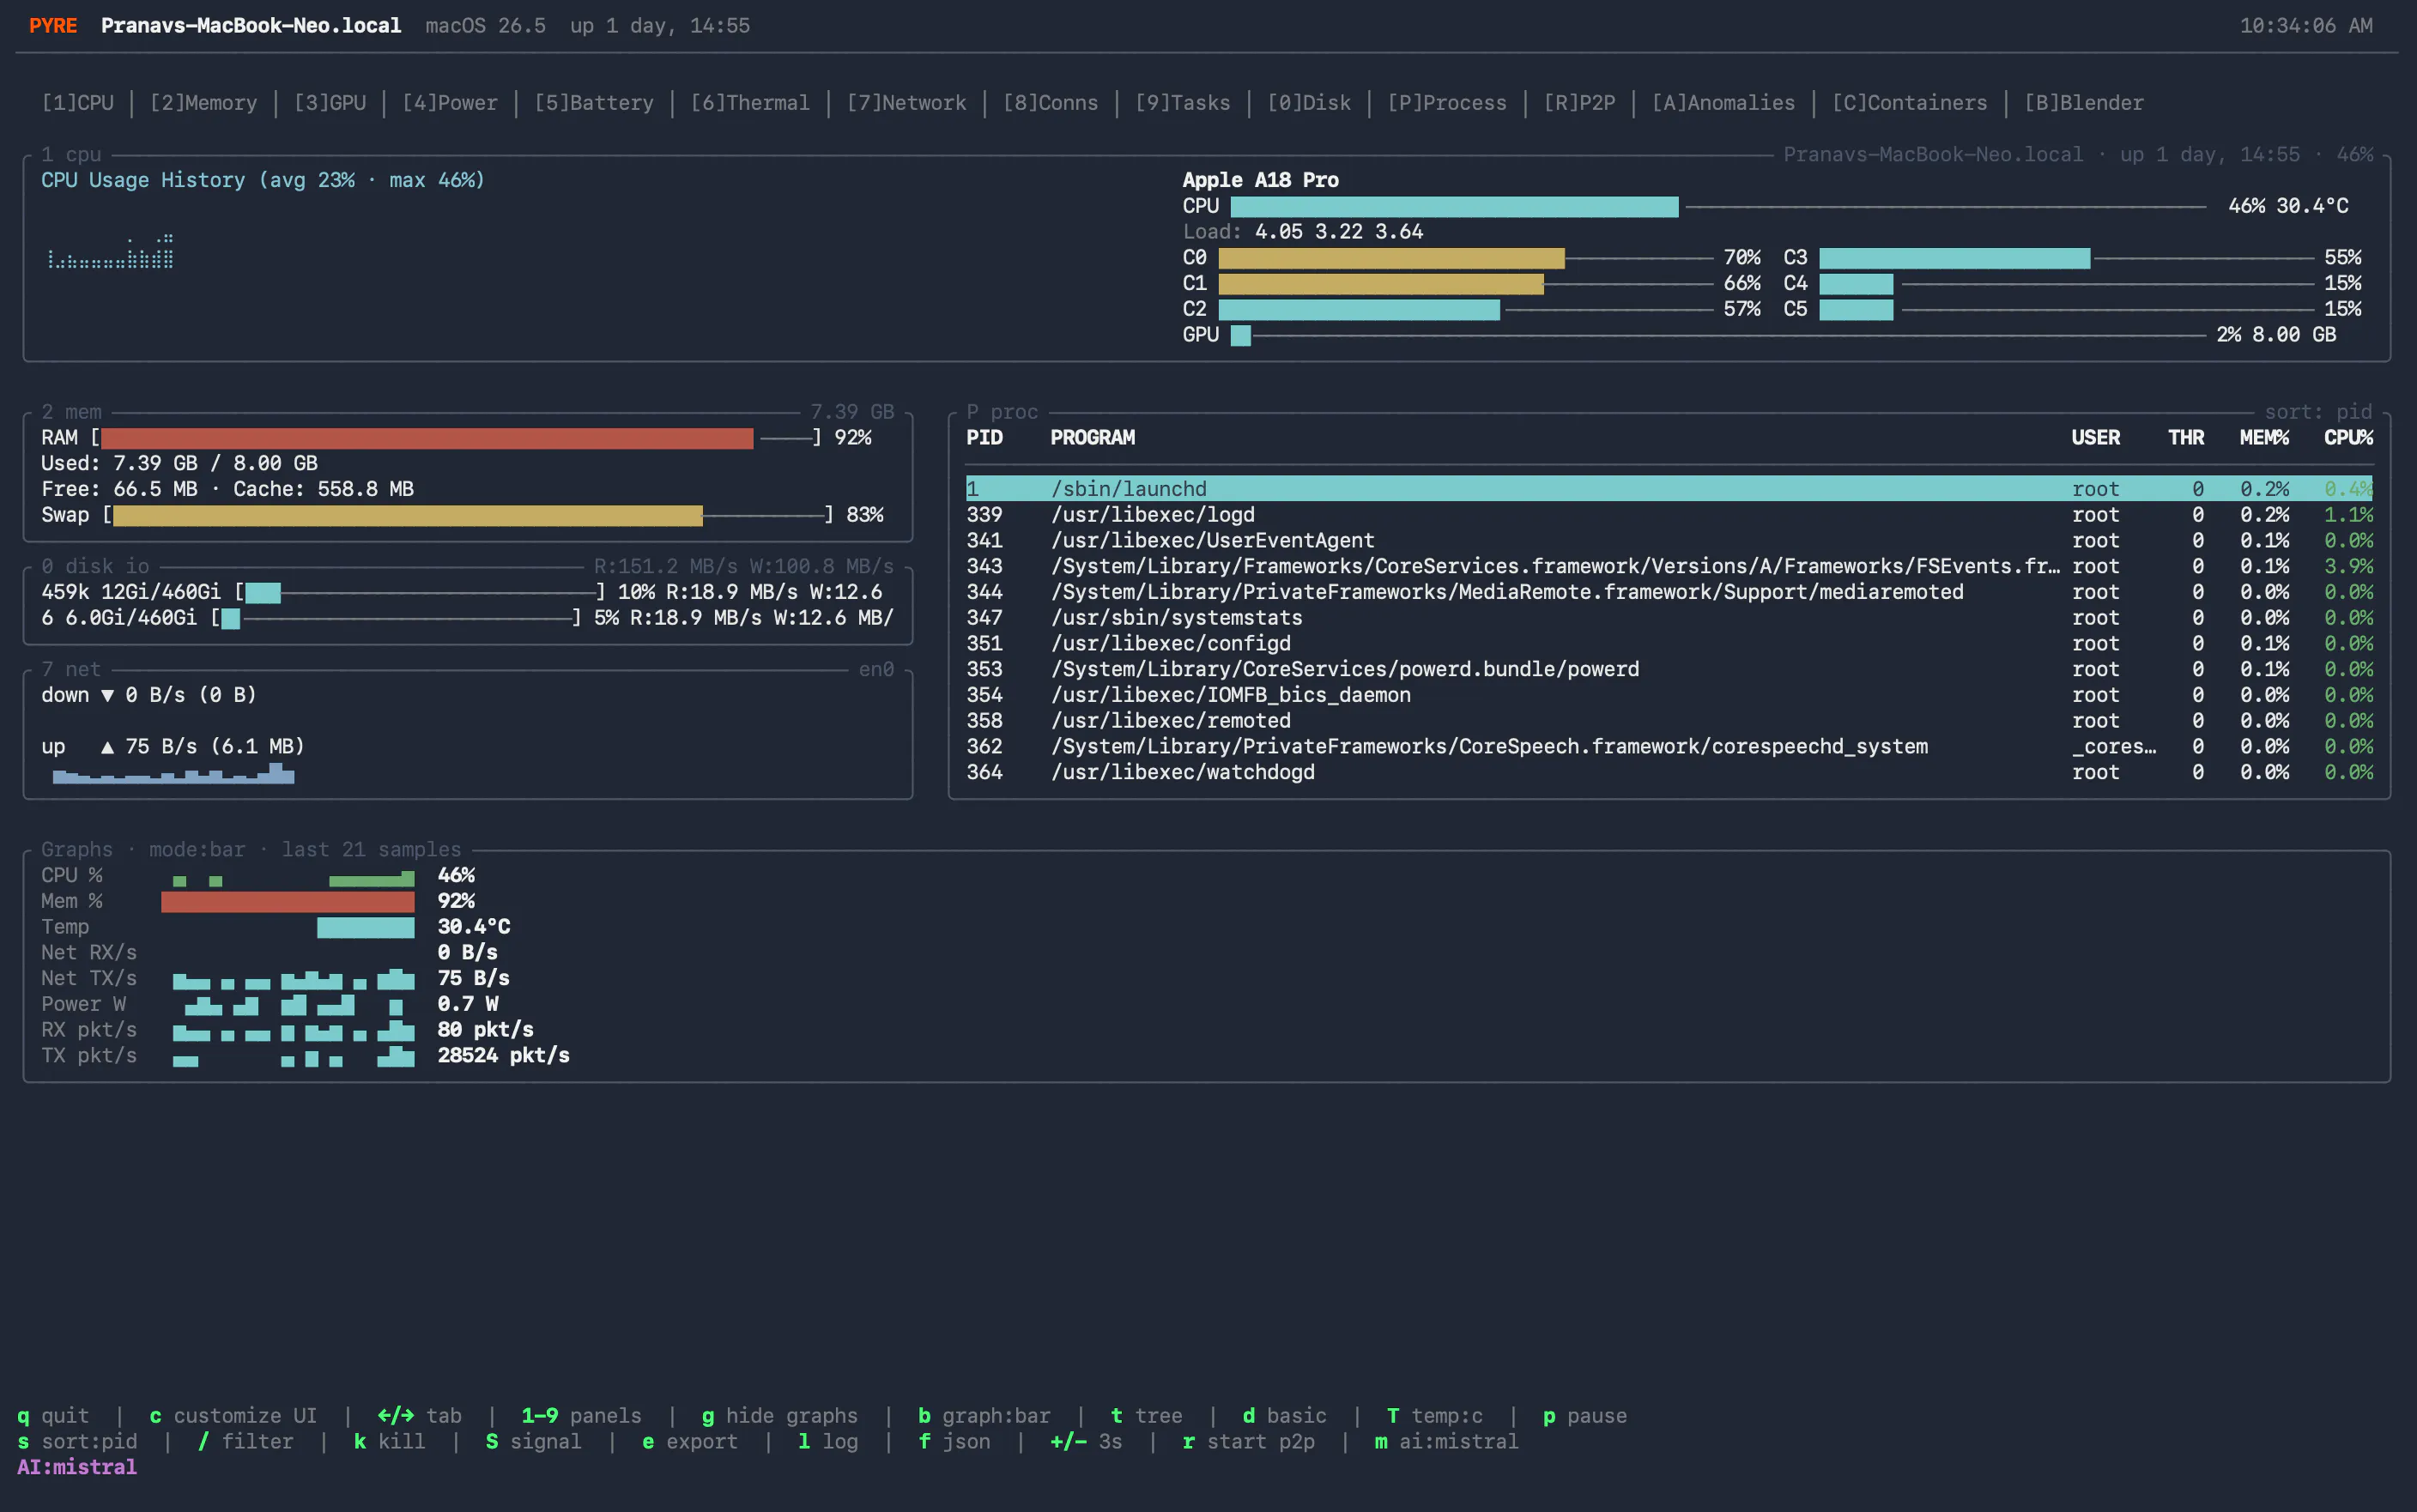Click the RAM usage bar
The width and height of the screenshot is (2417, 1512).
457,438
